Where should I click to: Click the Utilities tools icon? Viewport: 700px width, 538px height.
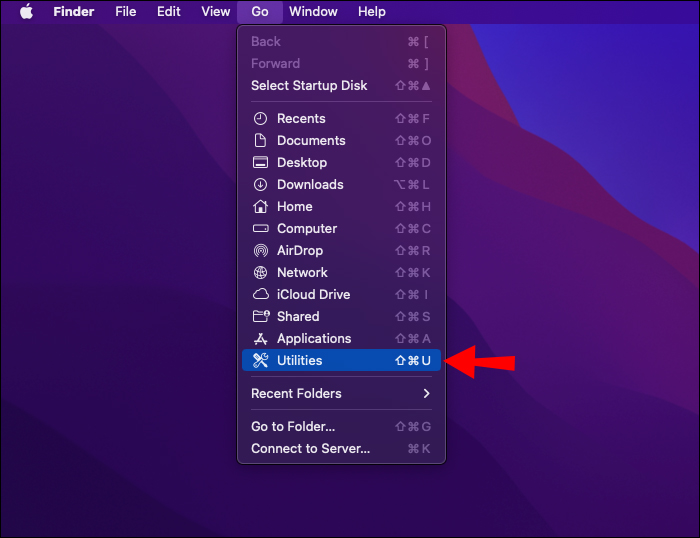click(260, 360)
